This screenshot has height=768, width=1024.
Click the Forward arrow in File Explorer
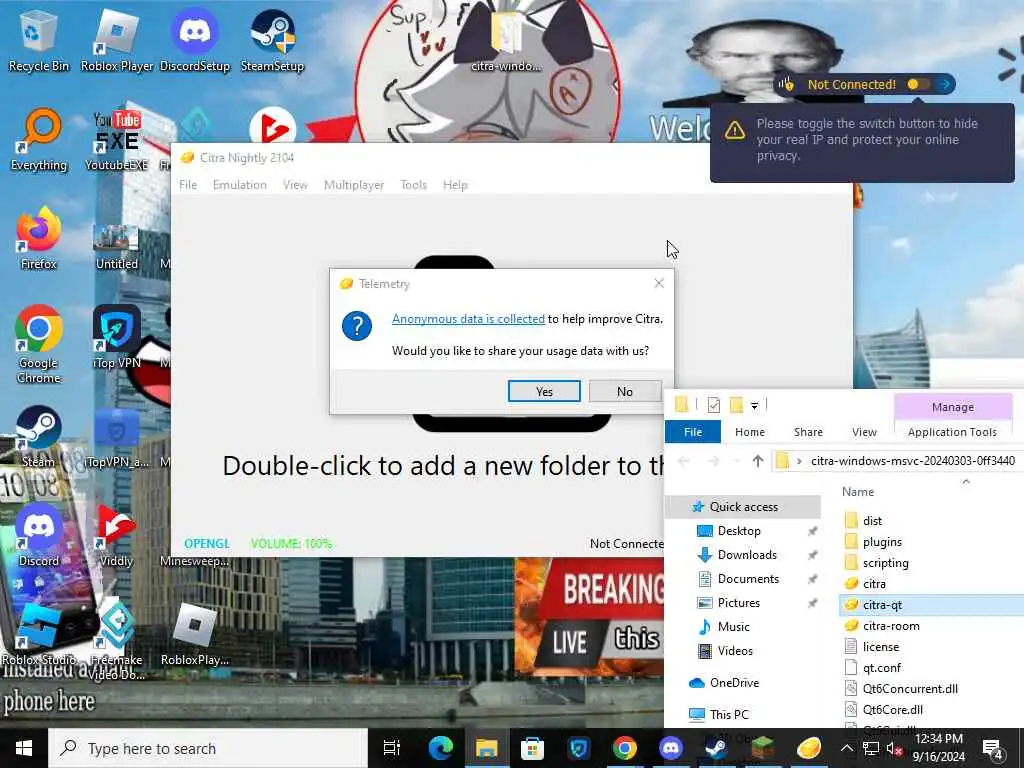click(x=713, y=461)
